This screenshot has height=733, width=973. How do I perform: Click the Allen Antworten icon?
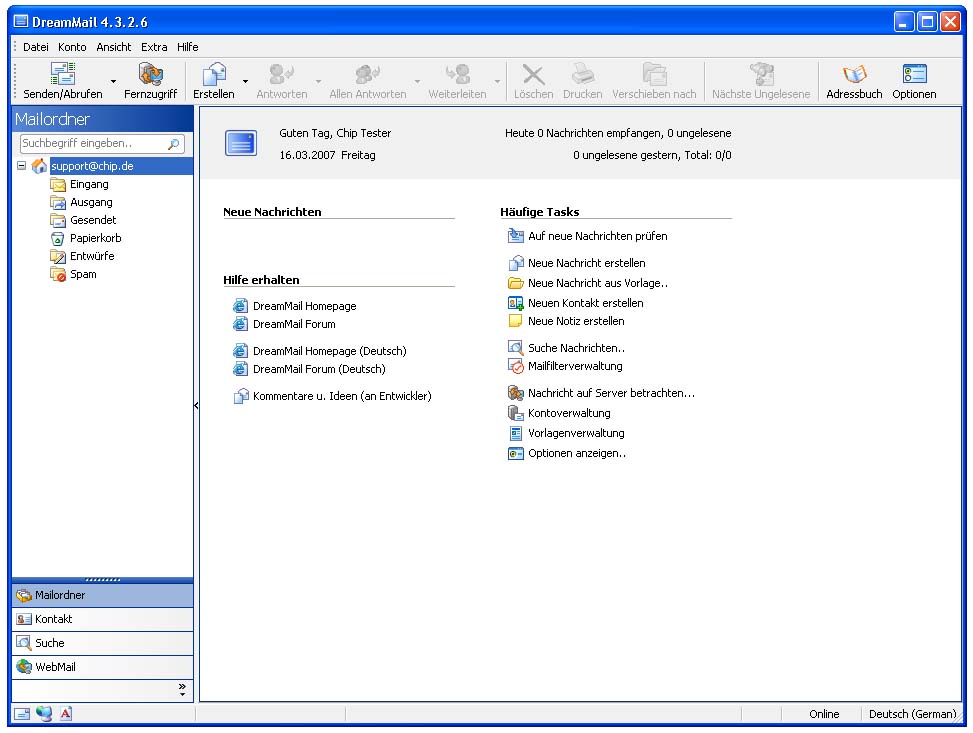click(367, 74)
